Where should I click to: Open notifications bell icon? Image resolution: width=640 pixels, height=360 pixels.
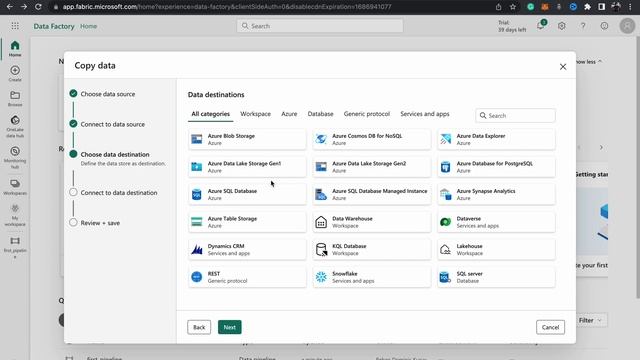[541, 25]
